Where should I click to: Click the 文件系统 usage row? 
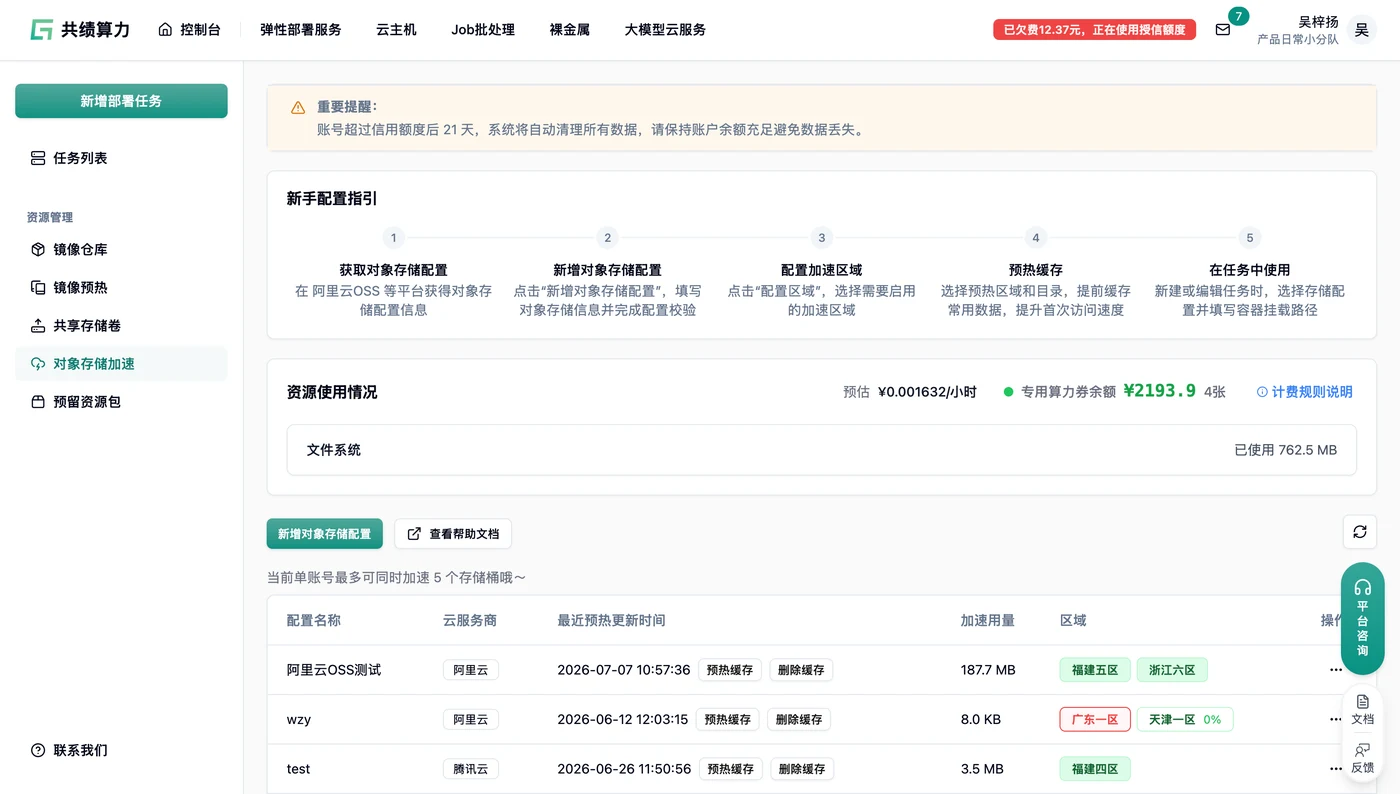pyautogui.click(x=821, y=450)
